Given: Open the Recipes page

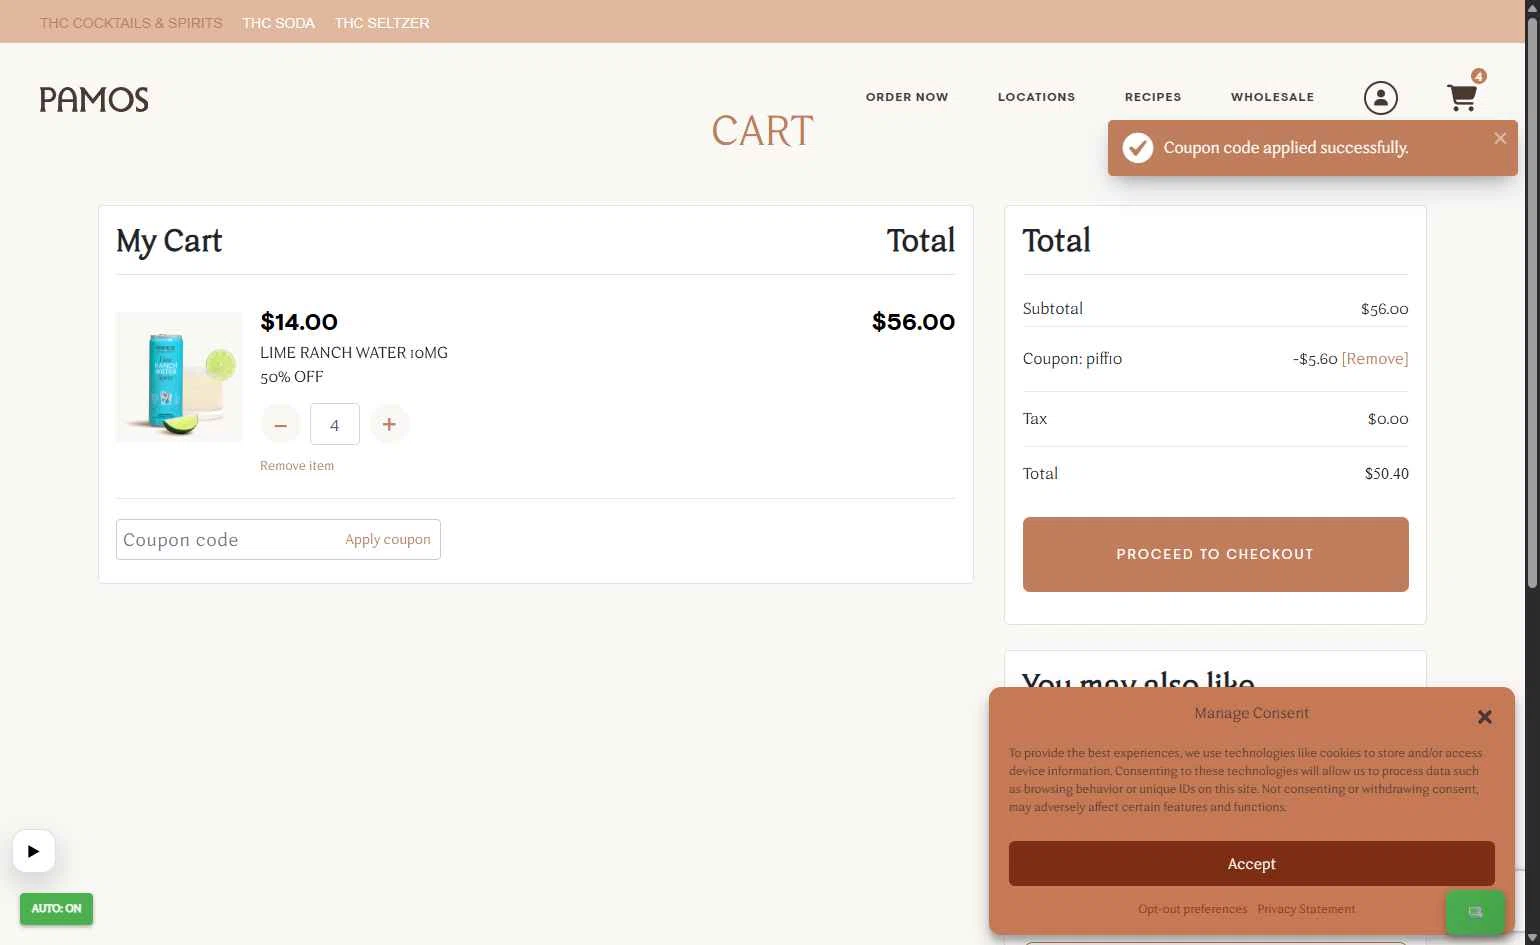Looking at the screenshot, I should pos(1153,97).
